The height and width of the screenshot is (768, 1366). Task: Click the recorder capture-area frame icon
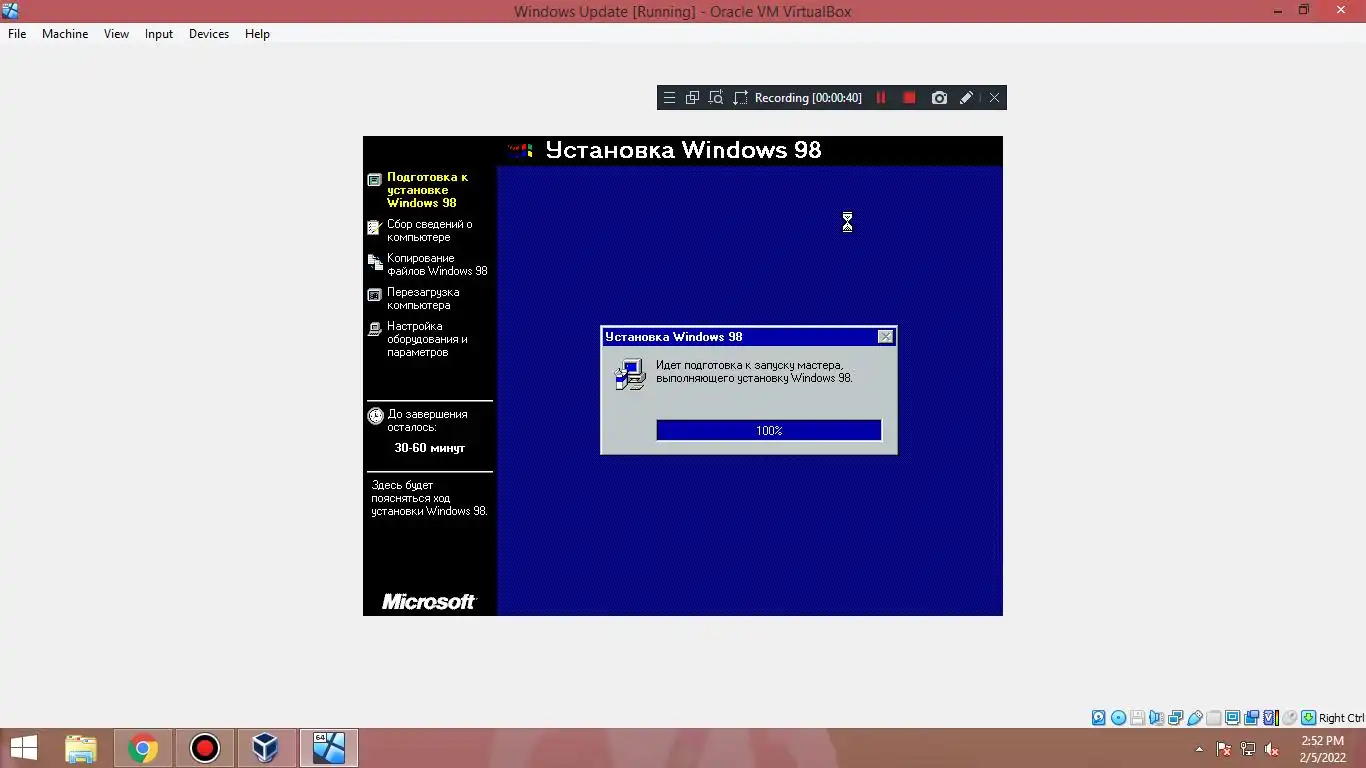click(x=741, y=98)
